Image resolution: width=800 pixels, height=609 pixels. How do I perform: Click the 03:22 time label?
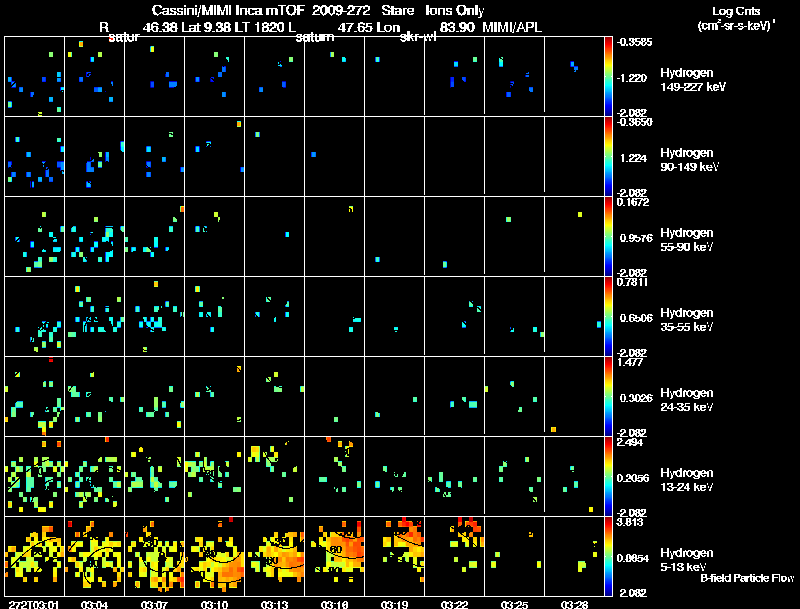(x=454, y=604)
